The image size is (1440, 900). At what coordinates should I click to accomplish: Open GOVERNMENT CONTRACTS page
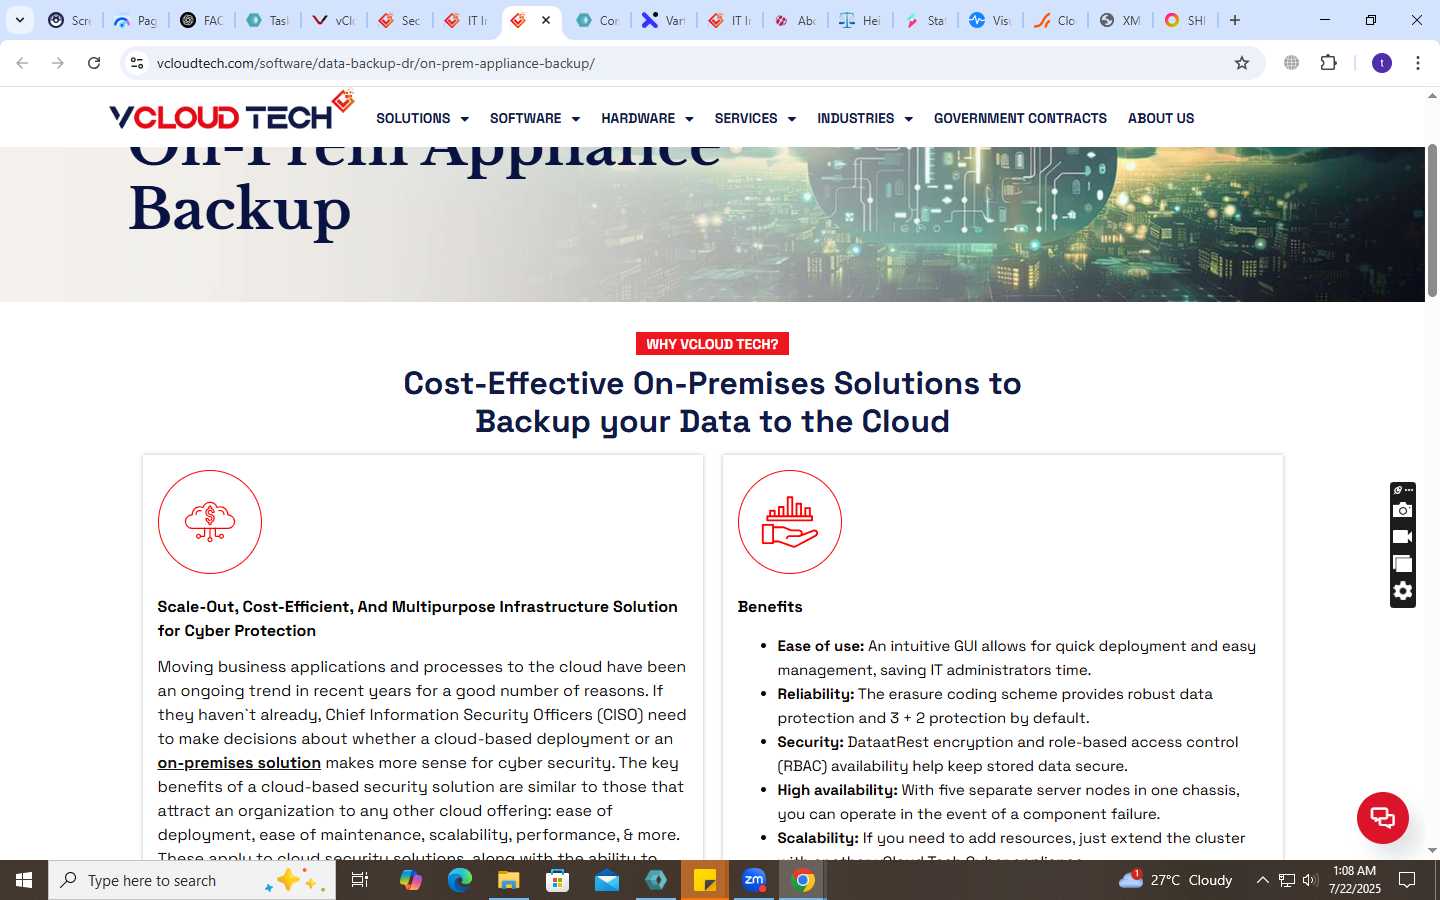[1020, 118]
